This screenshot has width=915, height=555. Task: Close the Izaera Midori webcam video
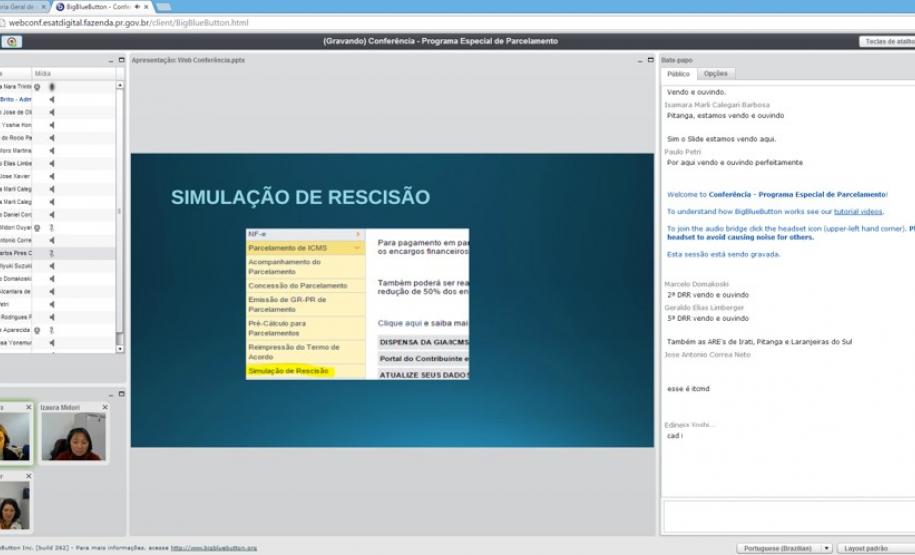pyautogui.click(x=105, y=408)
